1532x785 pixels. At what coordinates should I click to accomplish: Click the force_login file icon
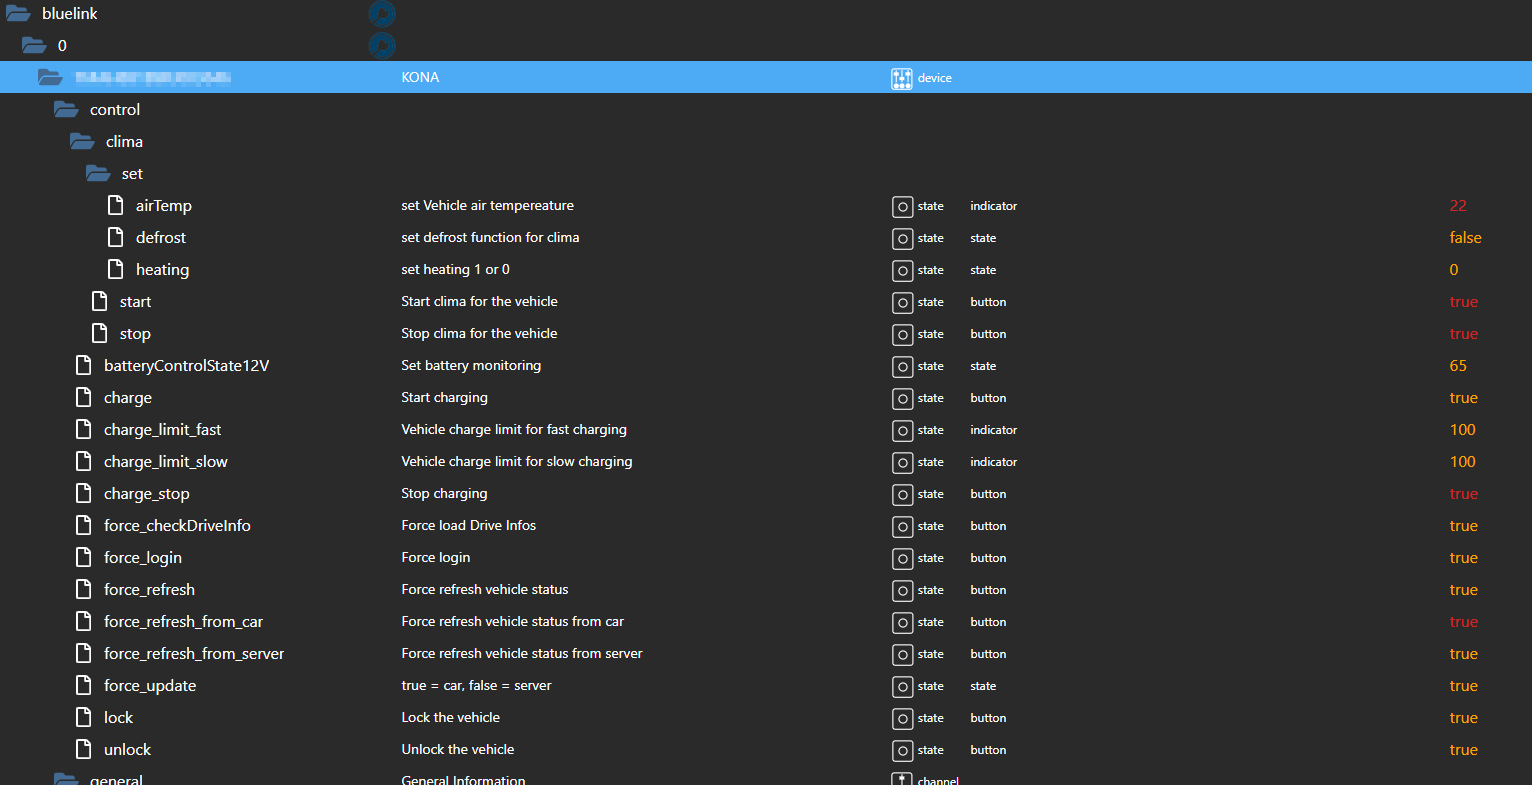tap(84, 557)
